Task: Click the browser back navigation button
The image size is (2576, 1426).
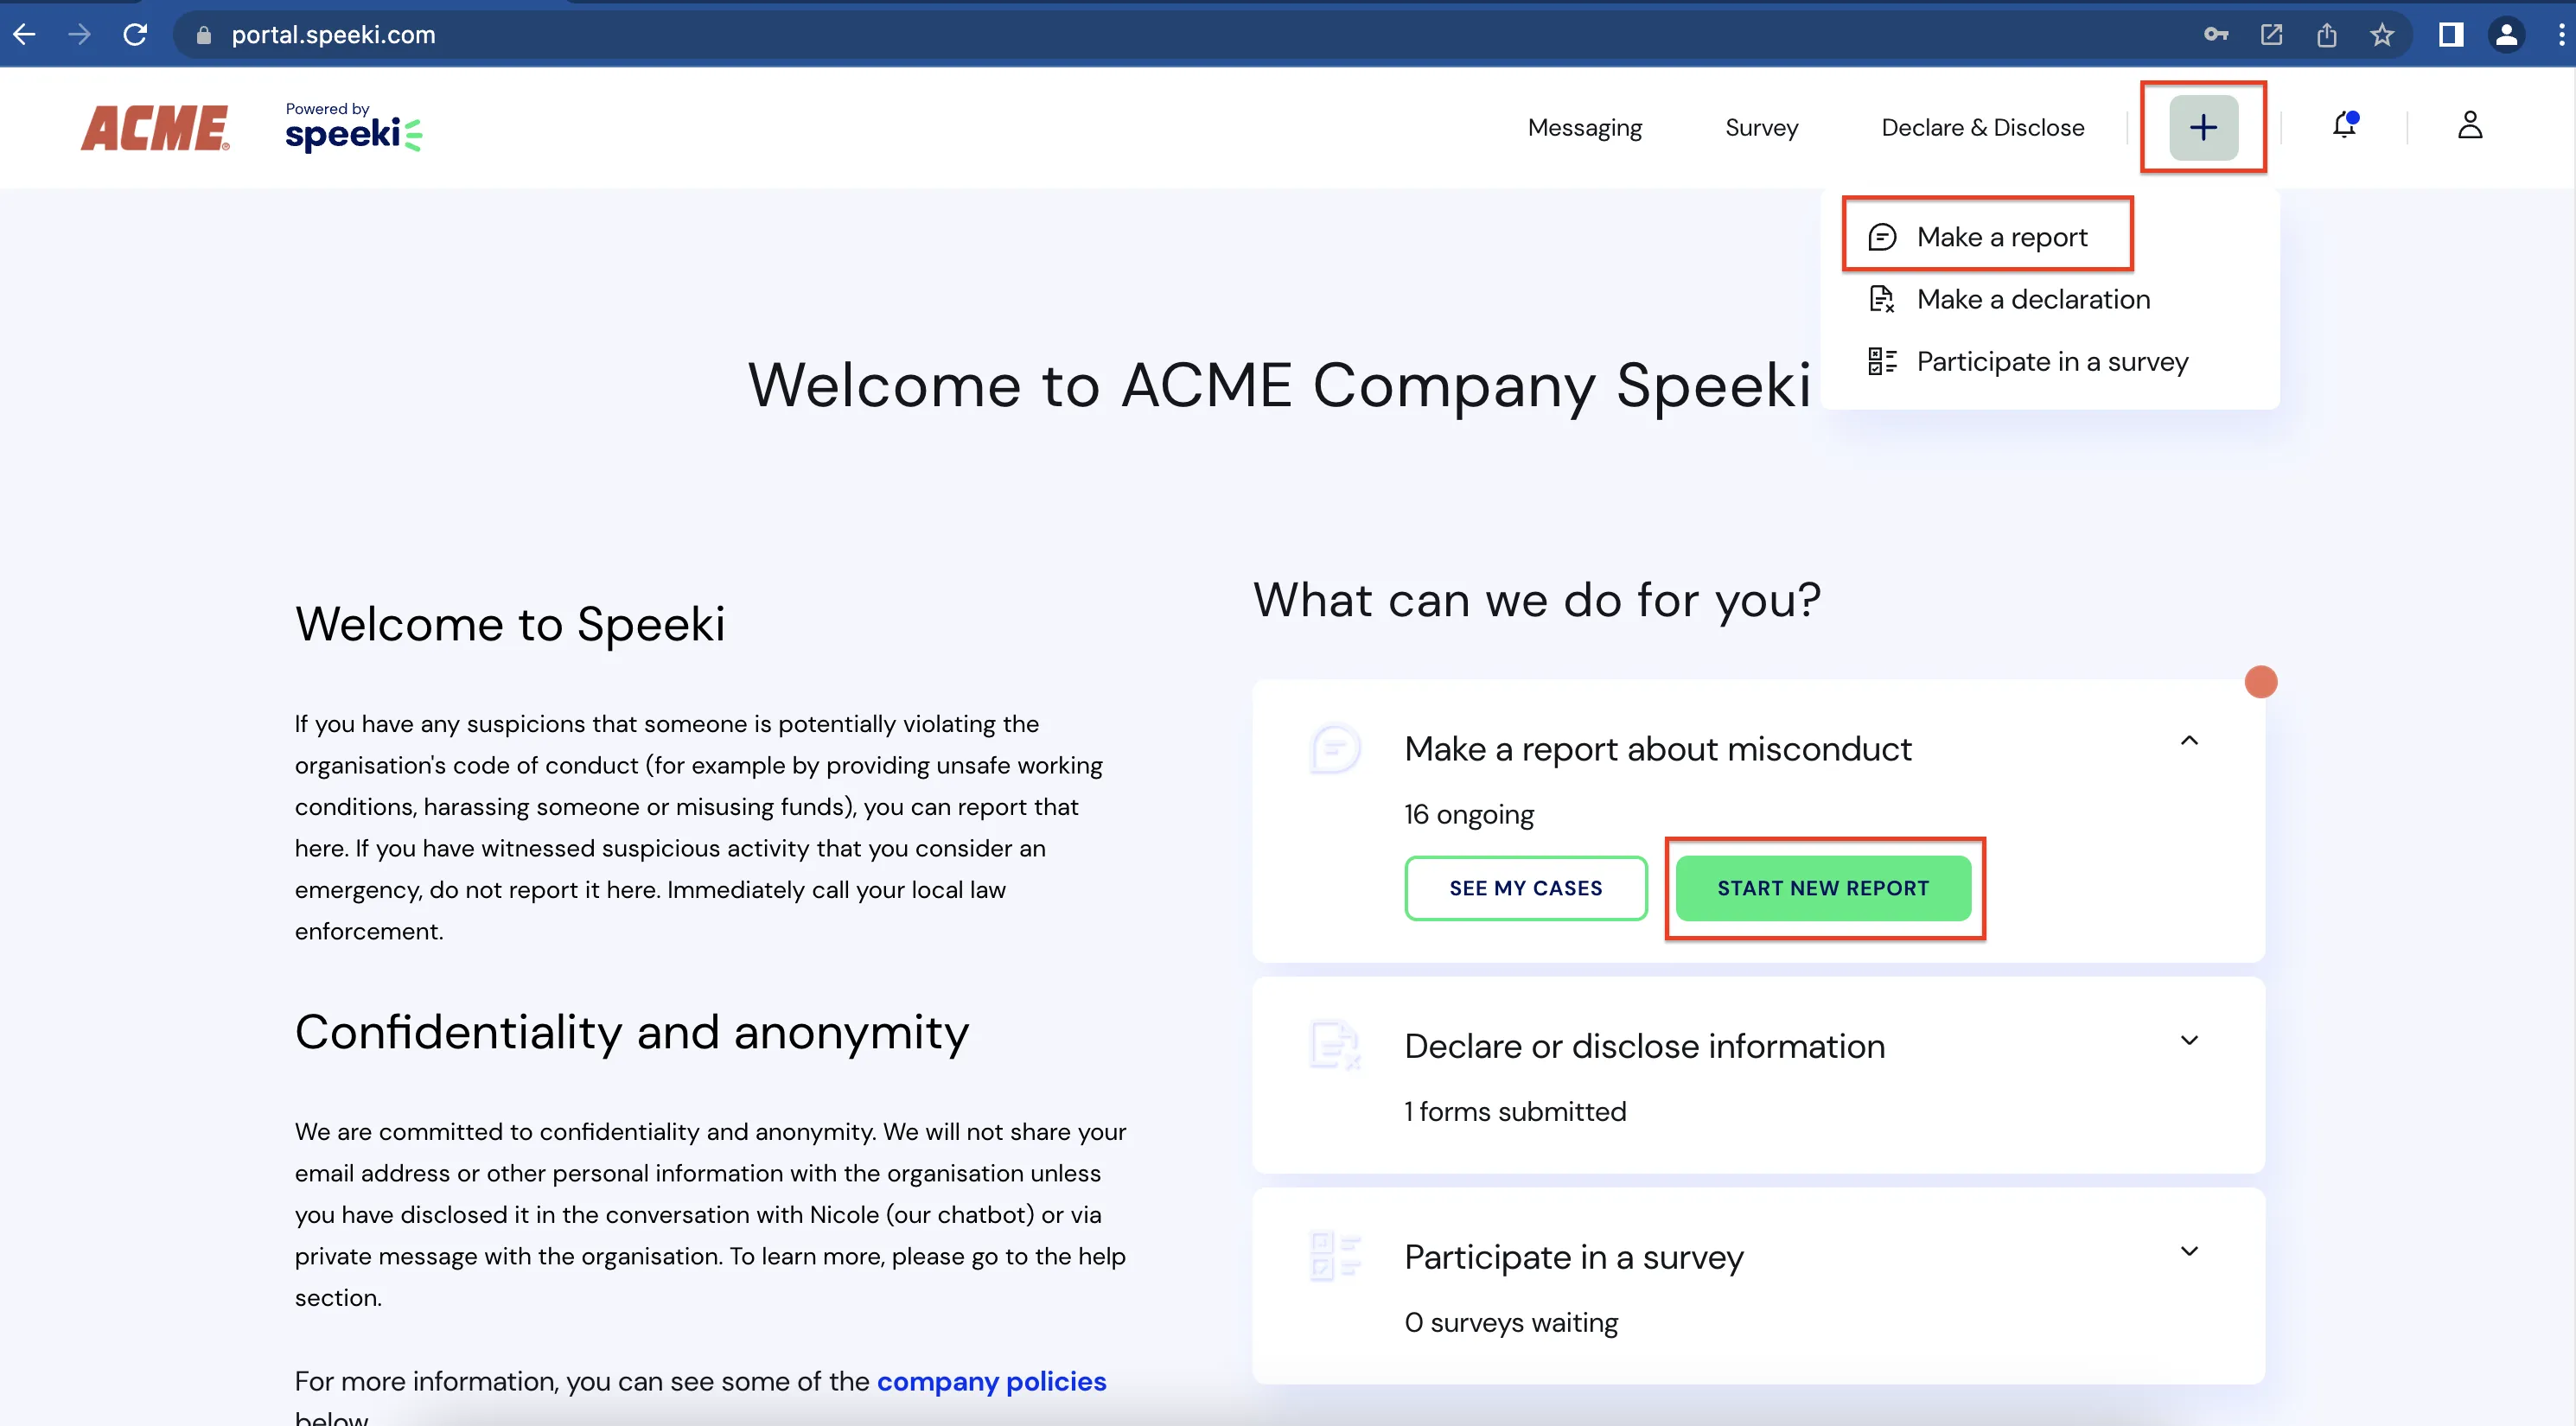Action: (34, 35)
